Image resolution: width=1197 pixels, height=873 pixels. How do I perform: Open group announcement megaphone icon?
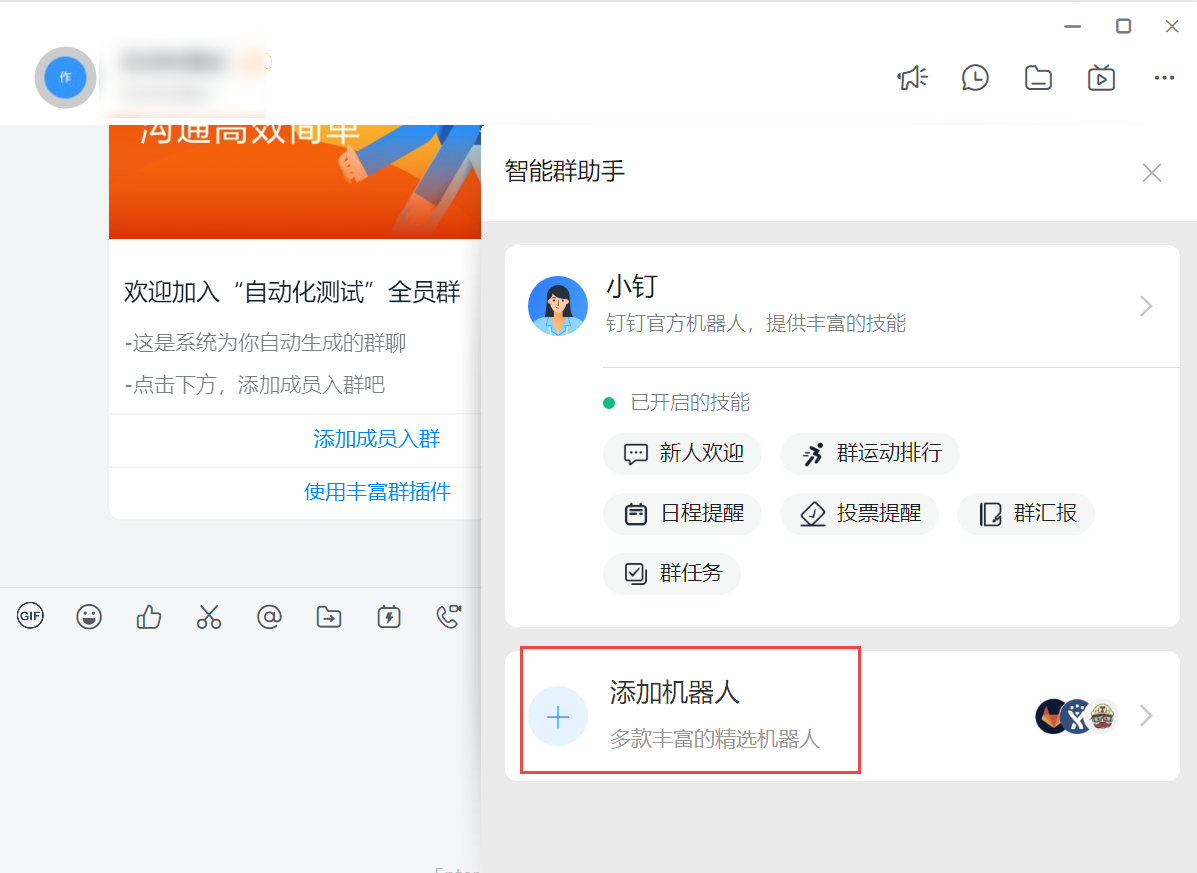[x=912, y=78]
